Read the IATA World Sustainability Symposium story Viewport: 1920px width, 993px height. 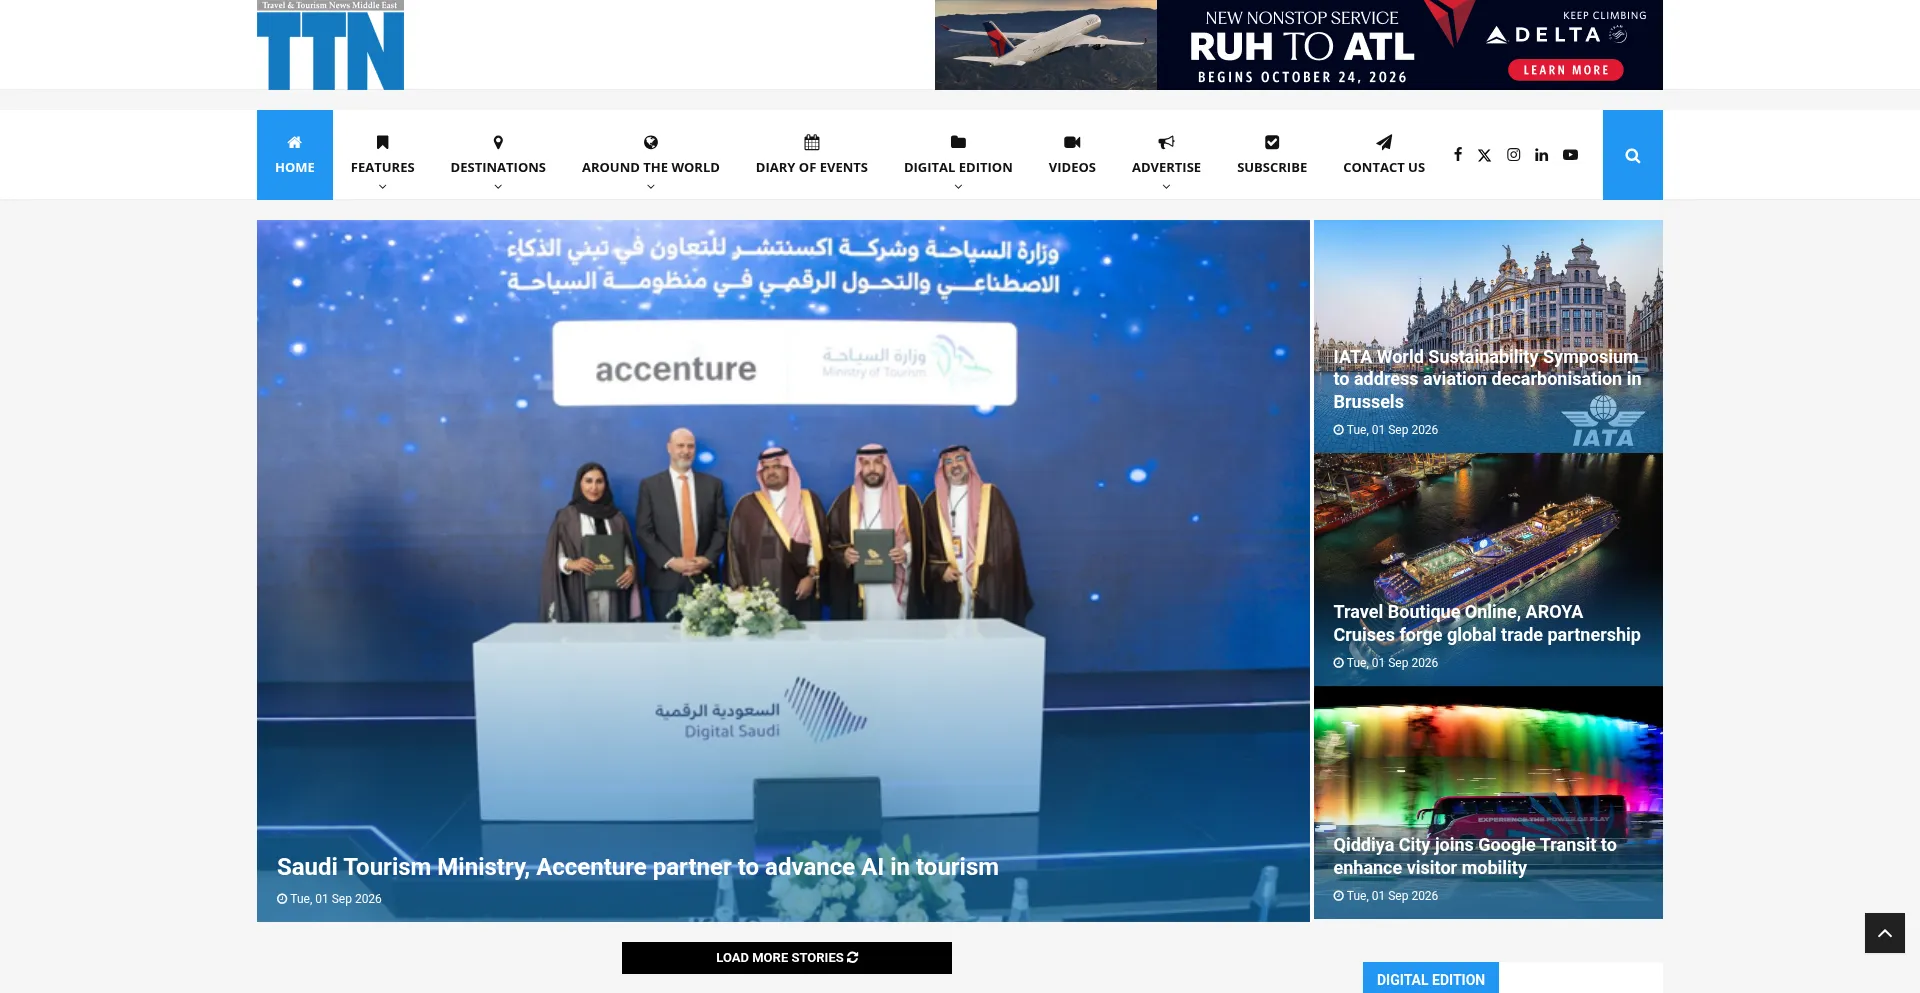pos(1487,379)
